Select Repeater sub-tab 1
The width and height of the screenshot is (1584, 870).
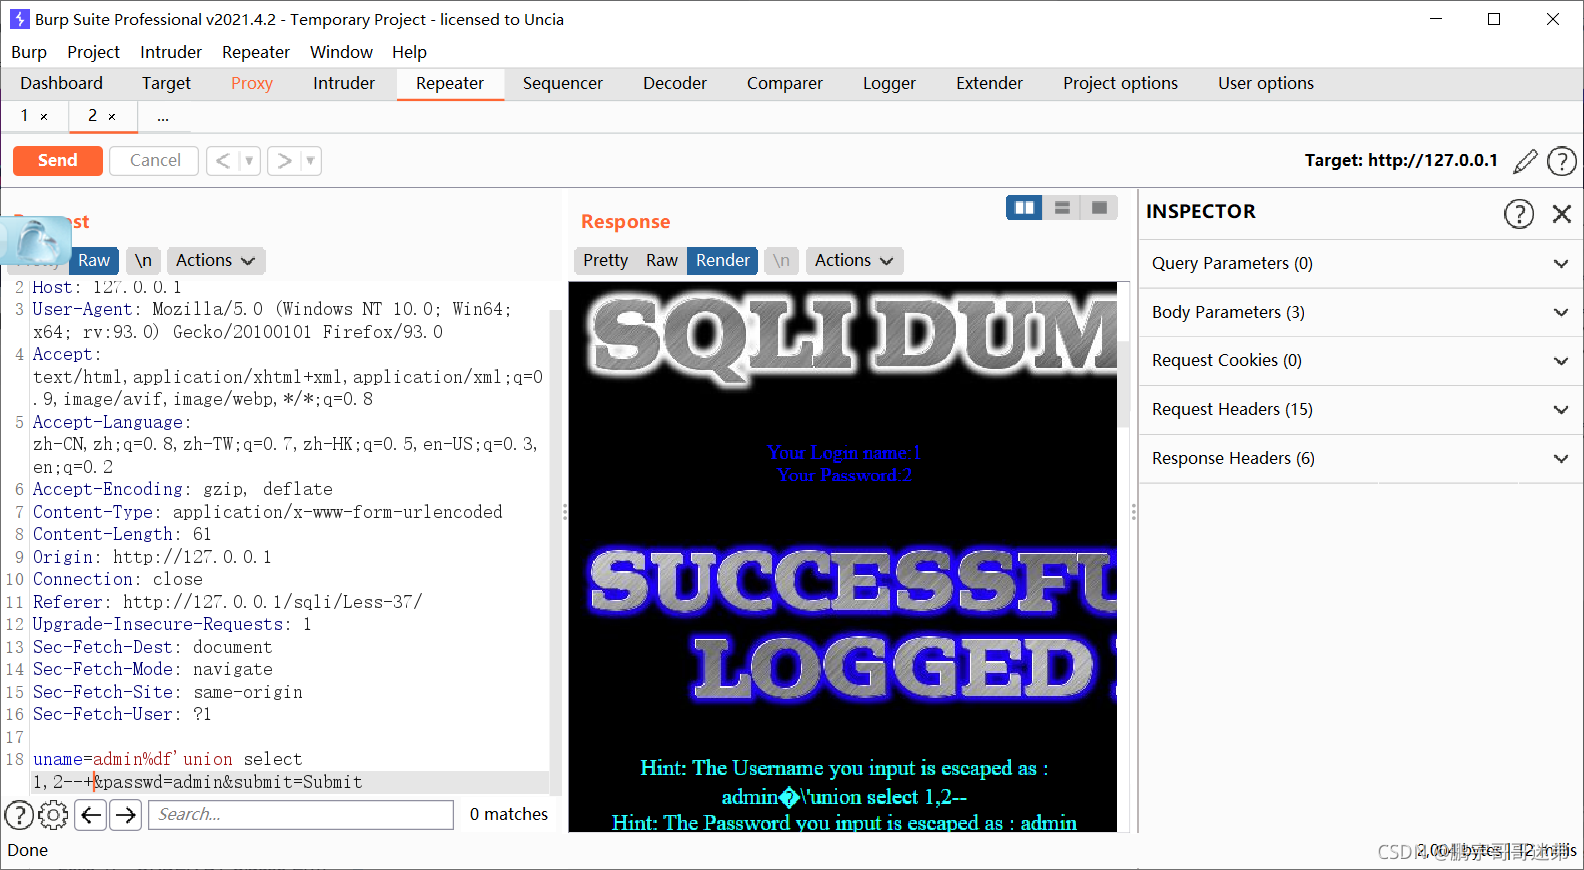[x=25, y=116]
